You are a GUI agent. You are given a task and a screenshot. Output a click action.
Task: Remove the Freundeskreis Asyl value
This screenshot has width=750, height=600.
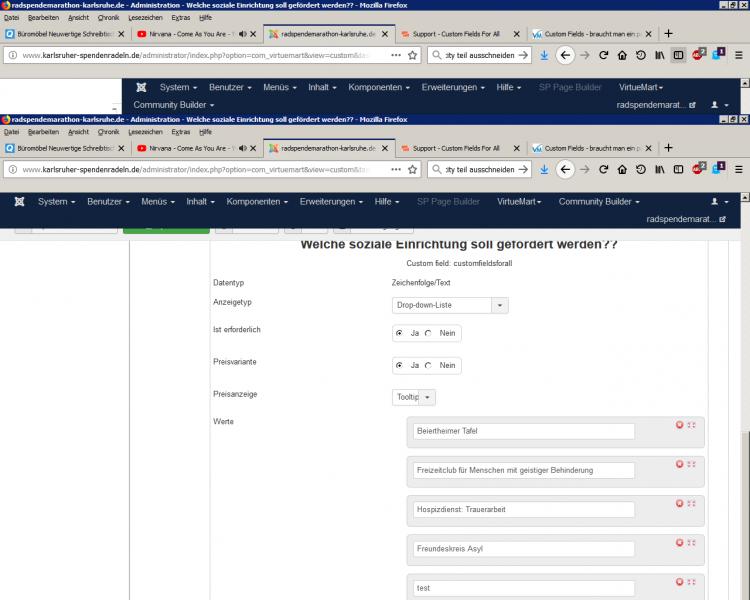680,542
